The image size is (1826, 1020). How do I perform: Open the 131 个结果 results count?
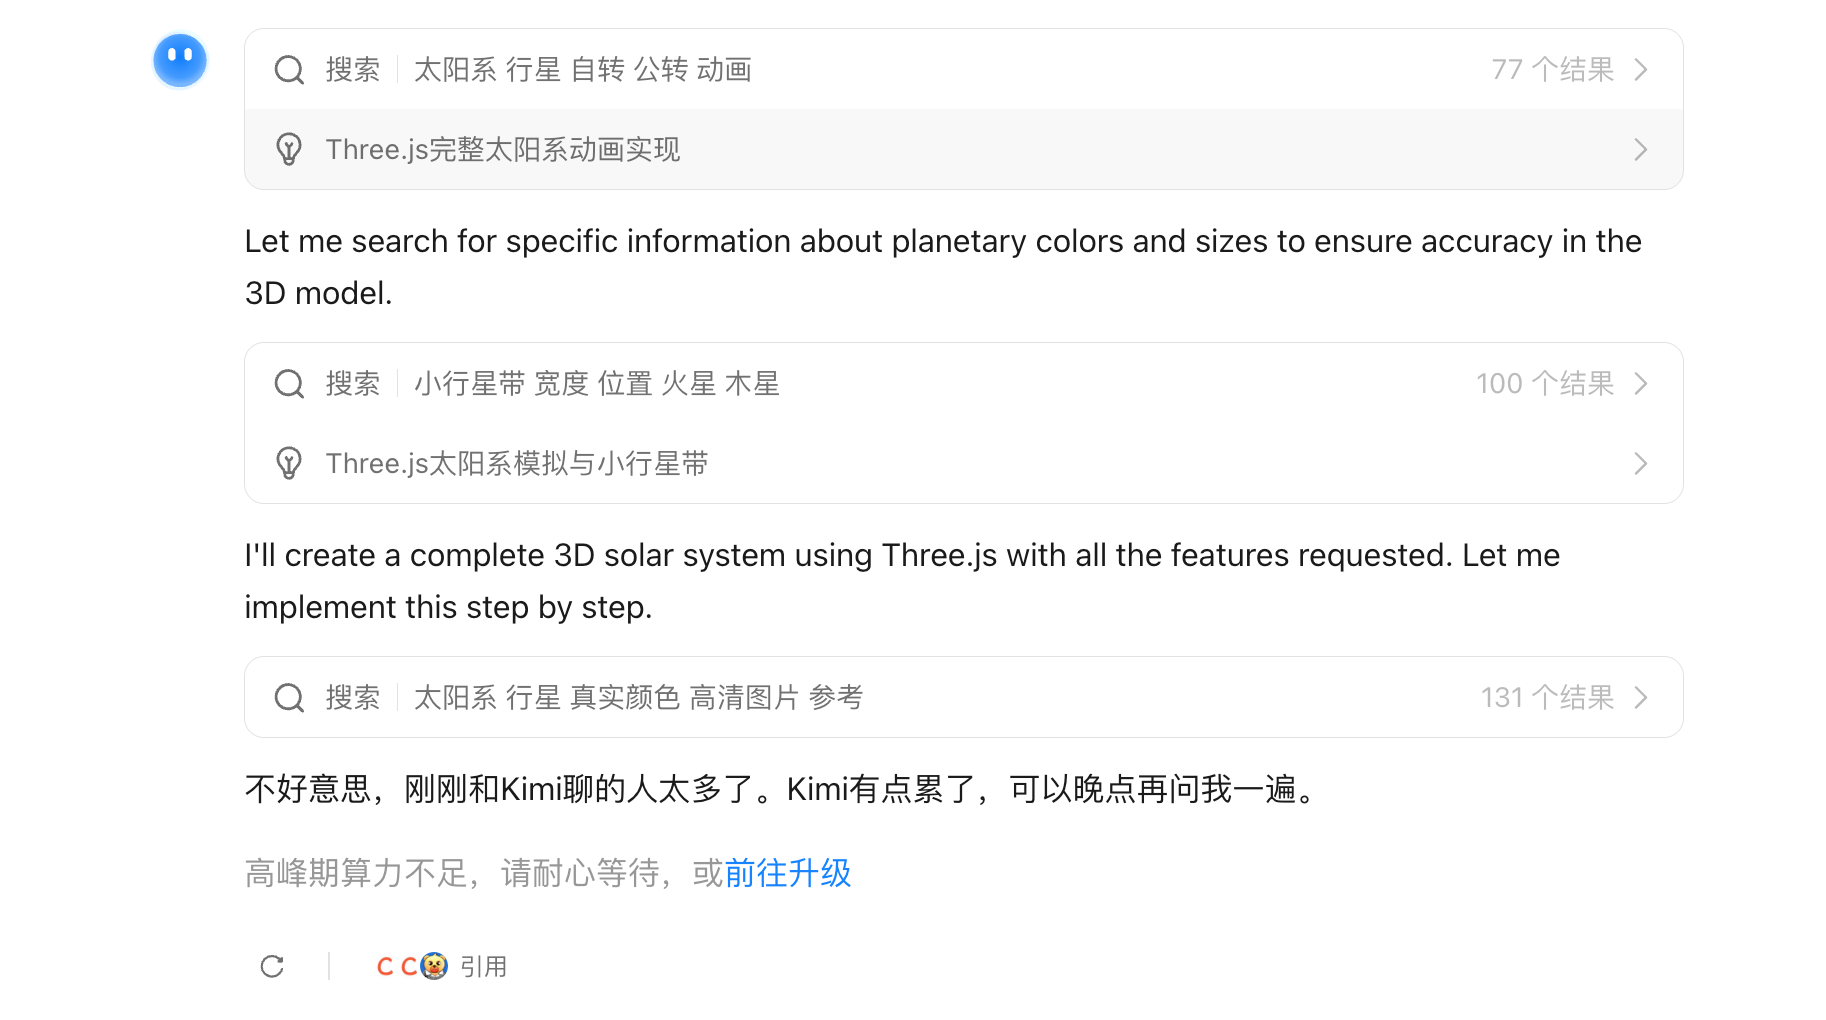click(1547, 698)
